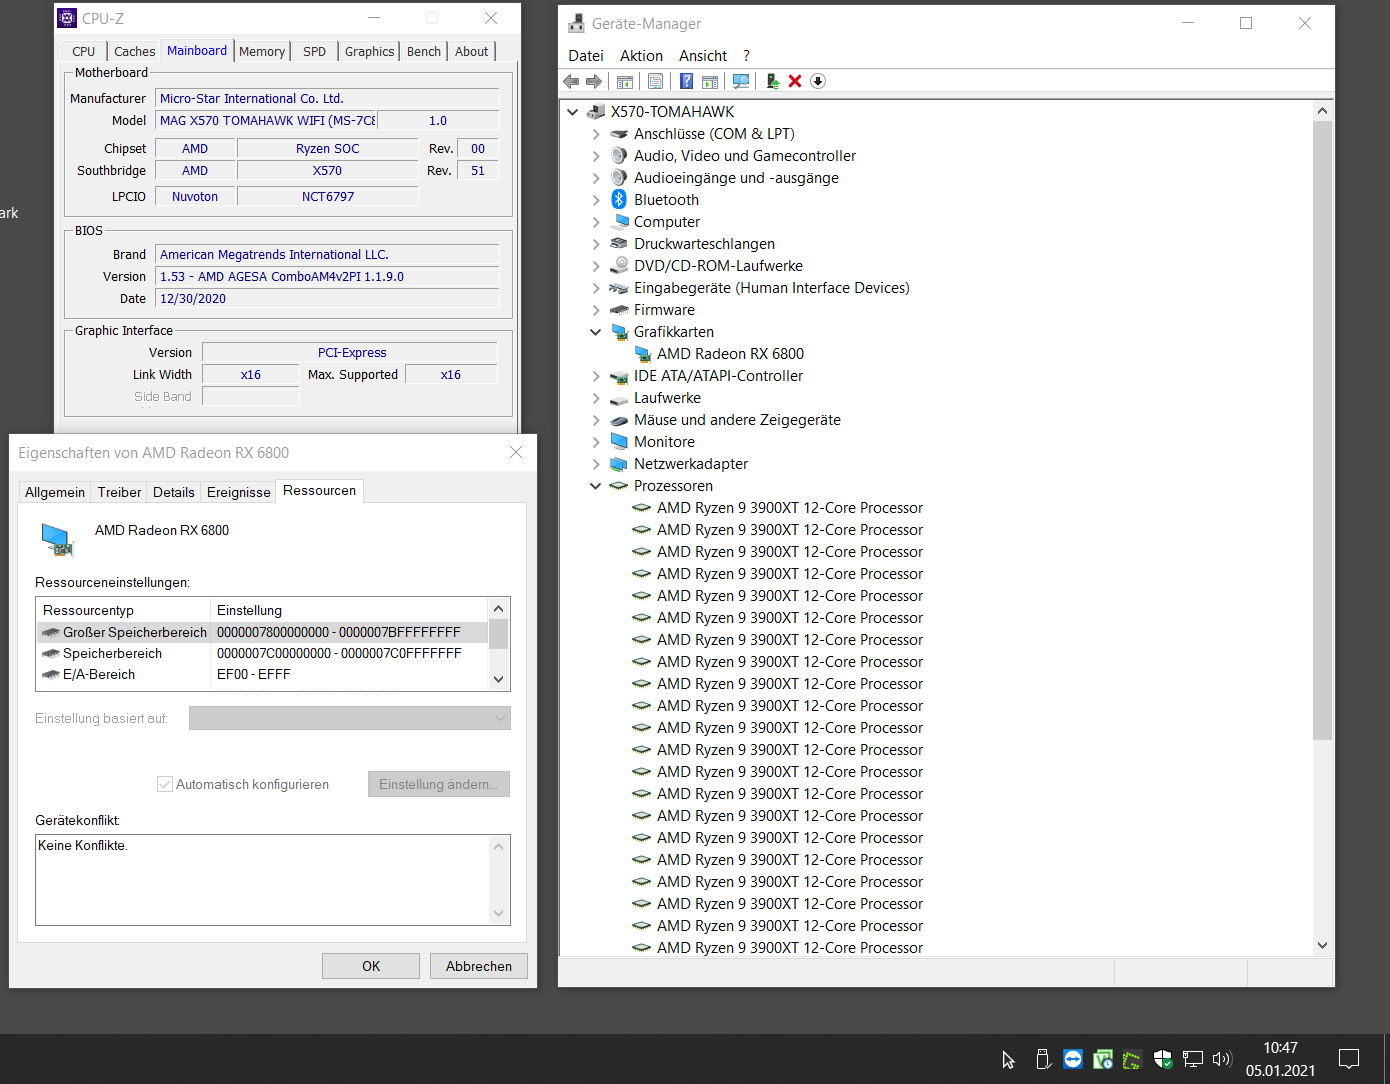Click the update driver icon with green arrow
Viewport: 1390px width, 1084px height.
coord(772,81)
